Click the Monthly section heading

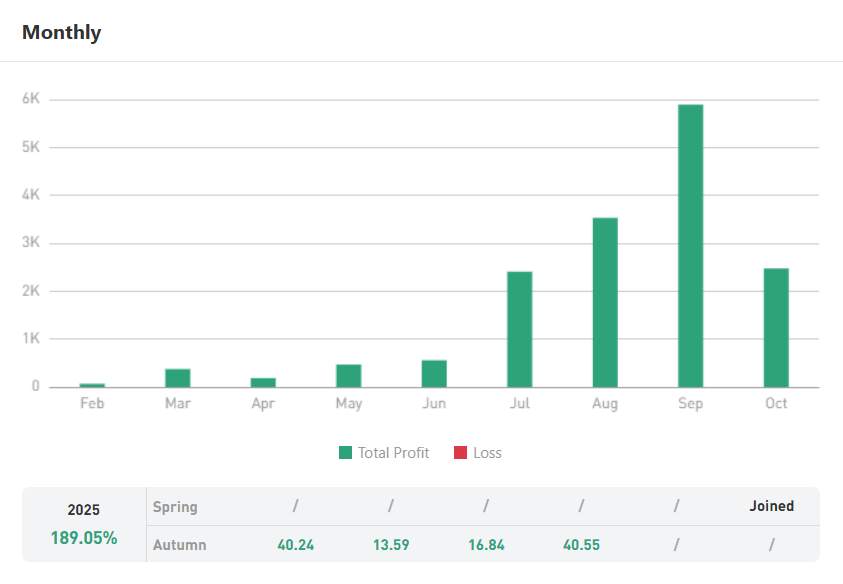[62, 32]
